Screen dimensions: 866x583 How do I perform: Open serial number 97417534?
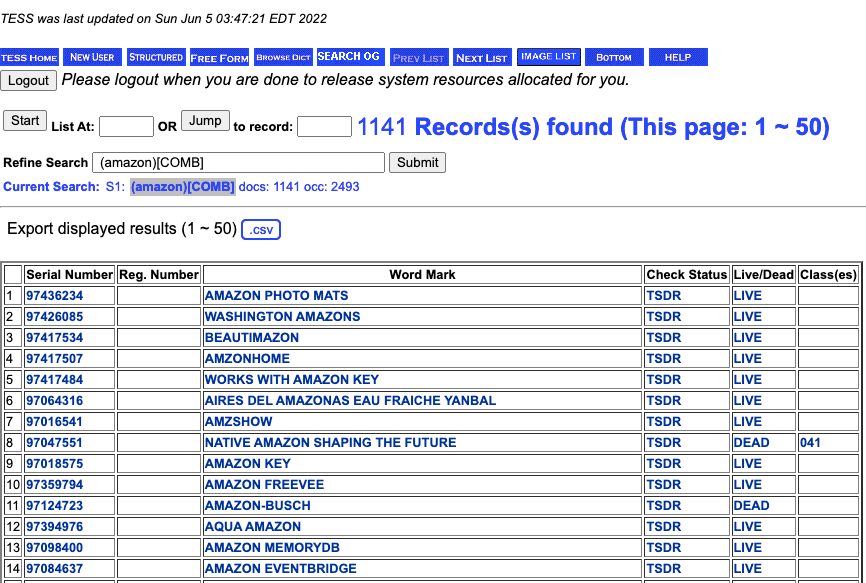[54, 337]
